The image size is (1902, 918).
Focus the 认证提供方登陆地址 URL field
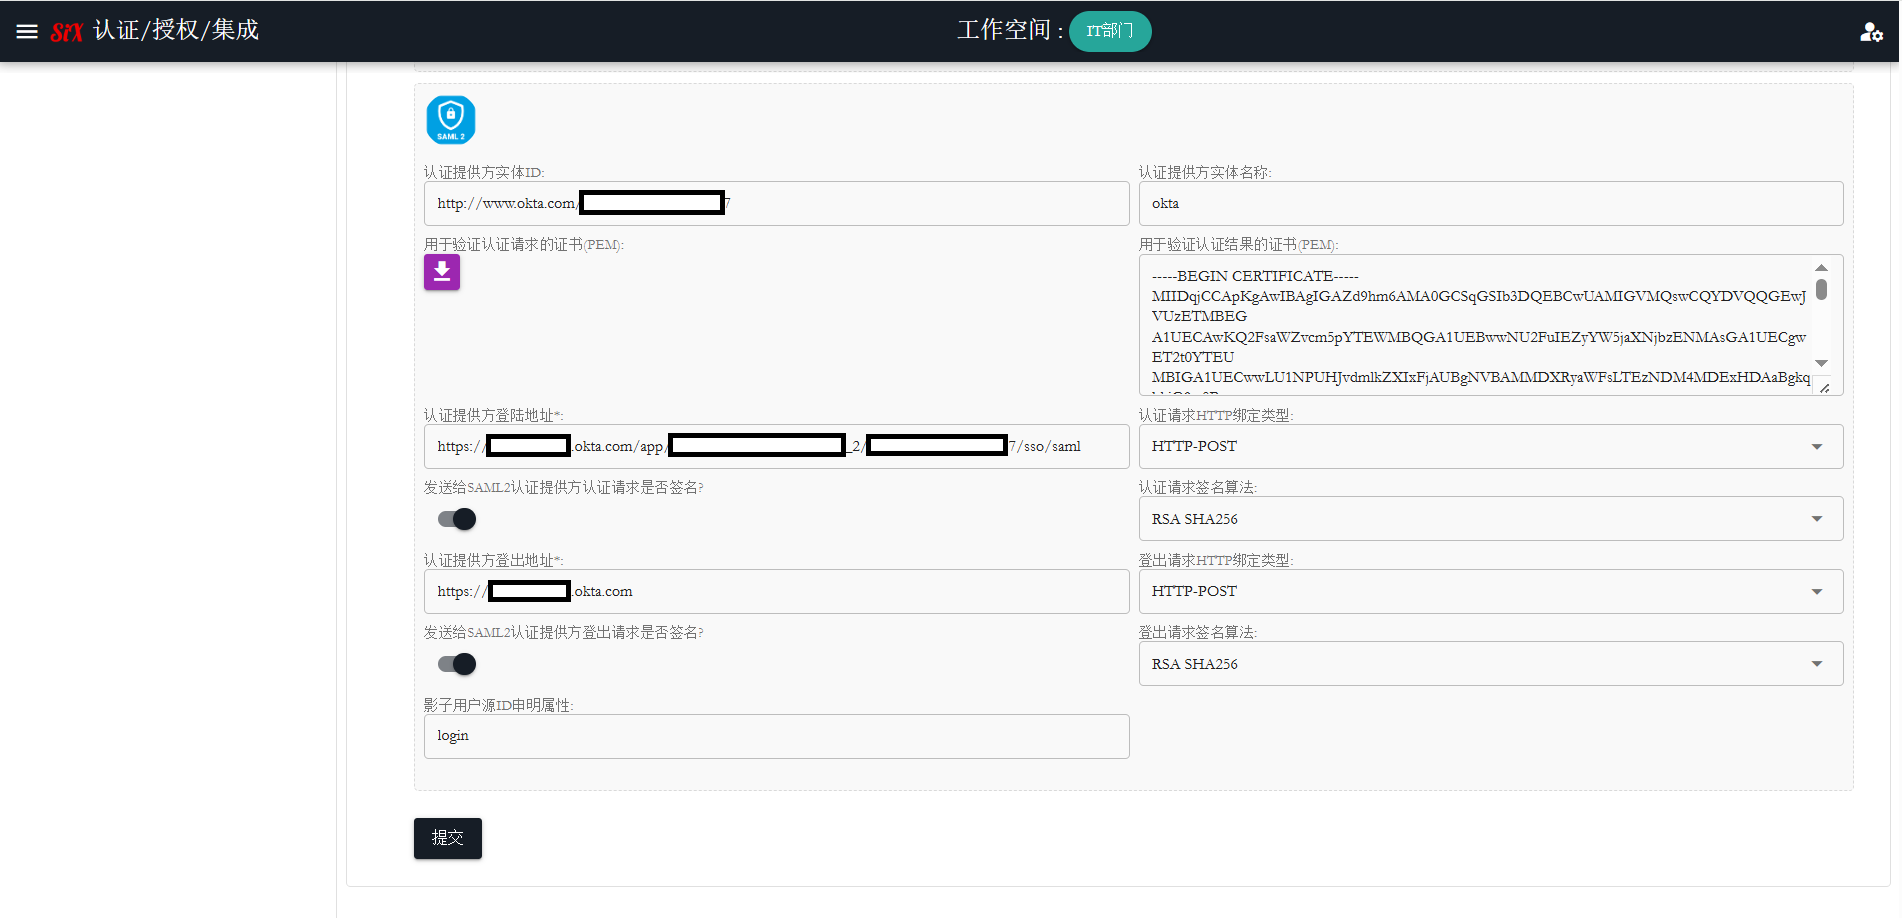click(777, 446)
